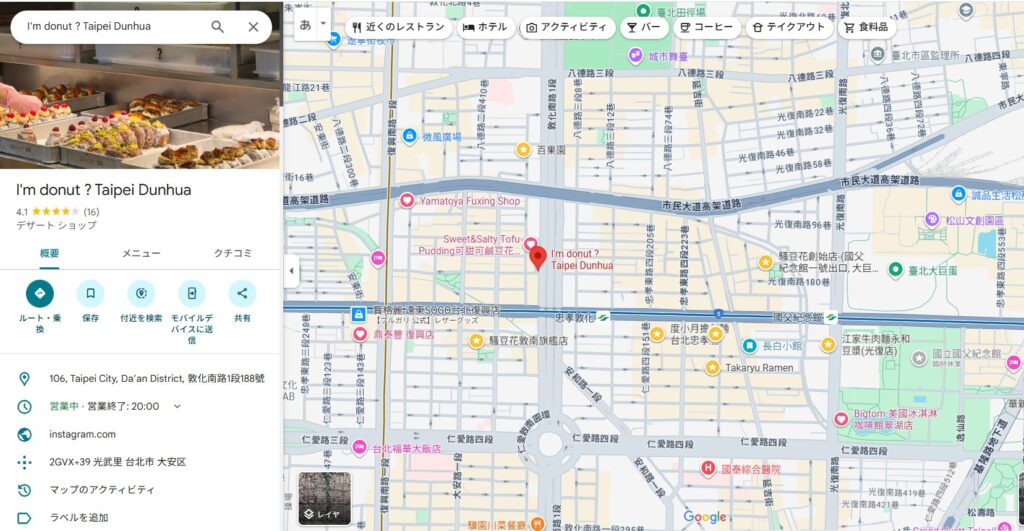Switch to the Menu (メニュー) tab
Image resolution: width=1024 pixels, height=531 pixels.
click(x=141, y=253)
